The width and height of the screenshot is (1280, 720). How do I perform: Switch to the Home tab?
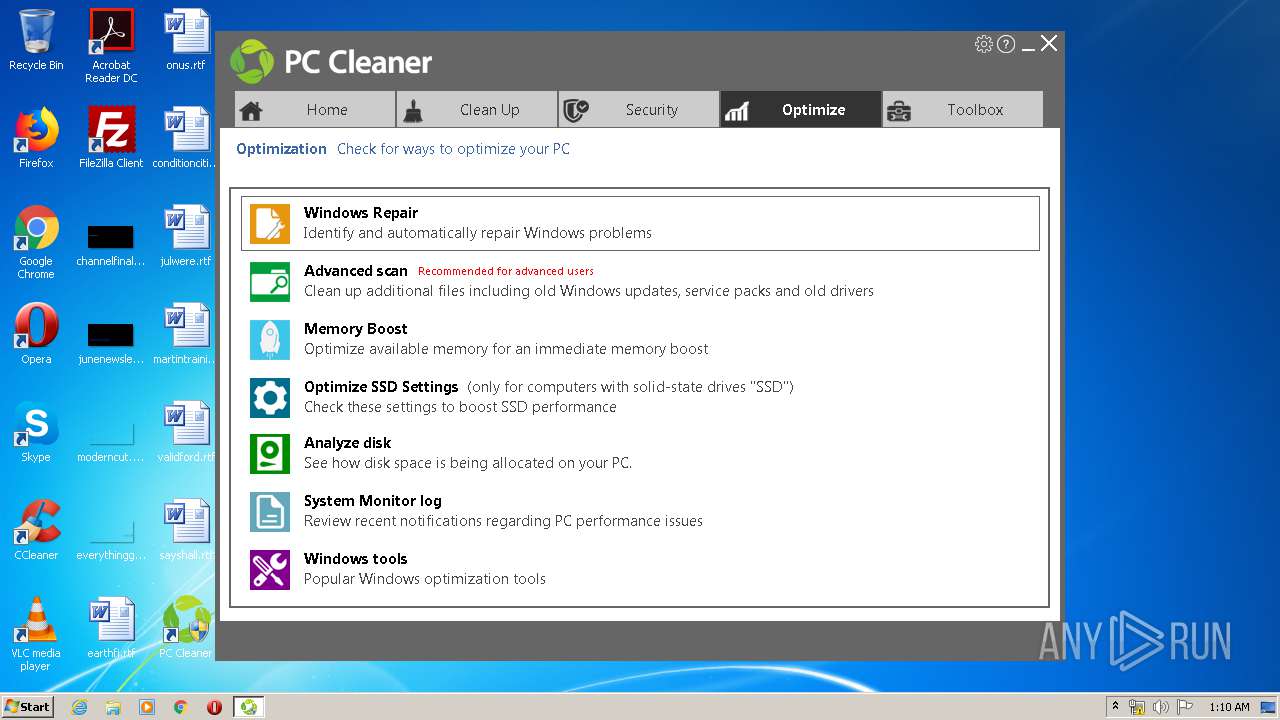tap(315, 110)
